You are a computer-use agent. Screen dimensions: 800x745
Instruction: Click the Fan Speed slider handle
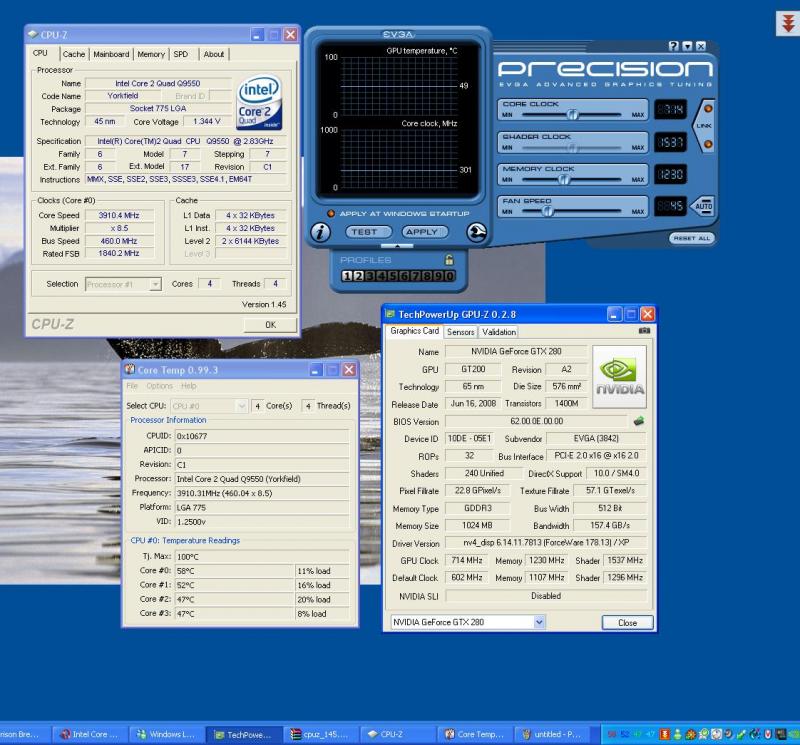547,211
